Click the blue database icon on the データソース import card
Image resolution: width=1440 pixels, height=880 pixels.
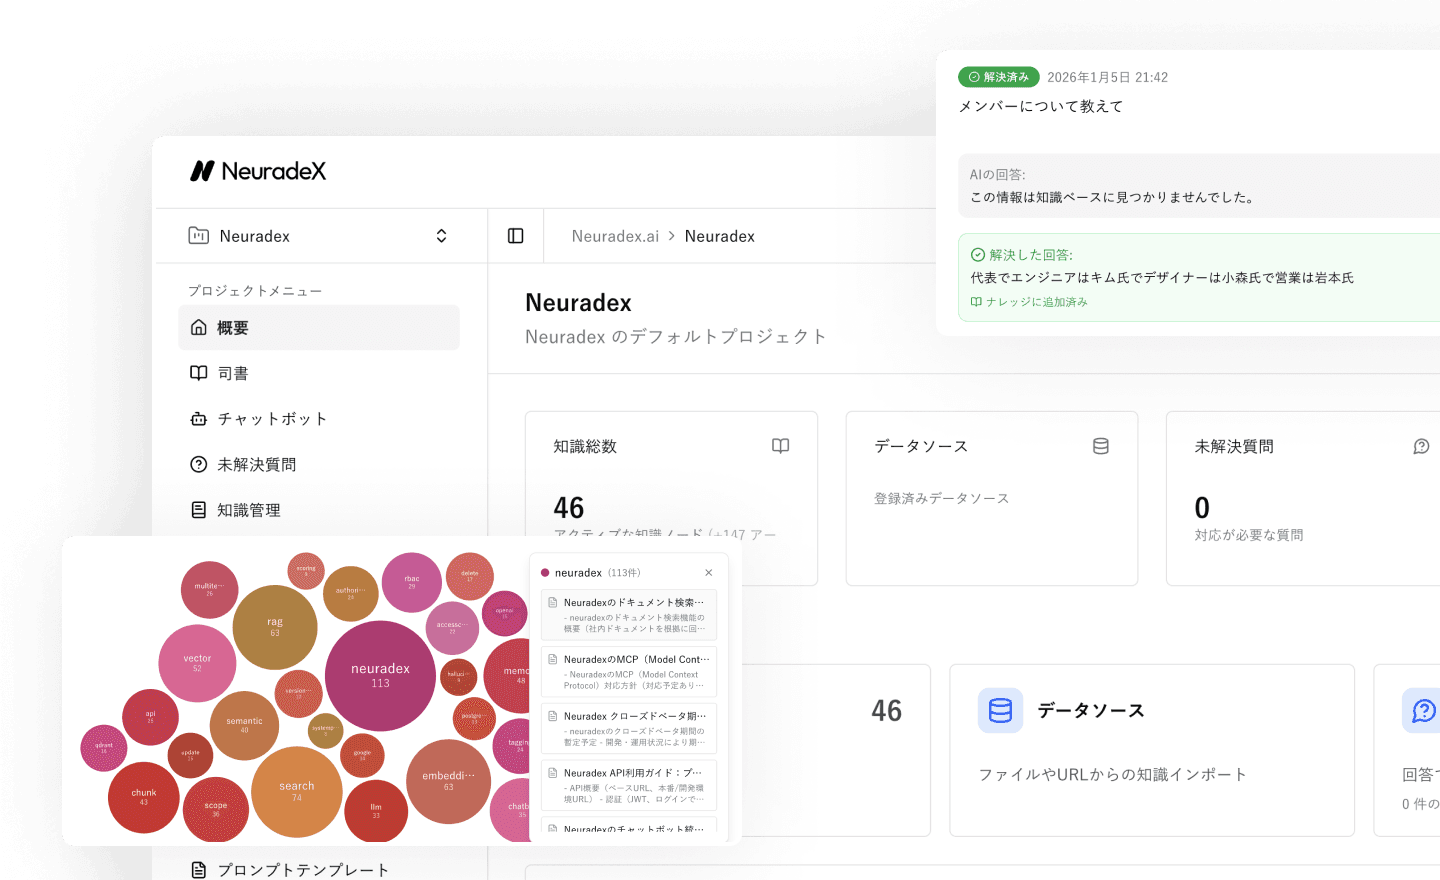click(x=1000, y=710)
